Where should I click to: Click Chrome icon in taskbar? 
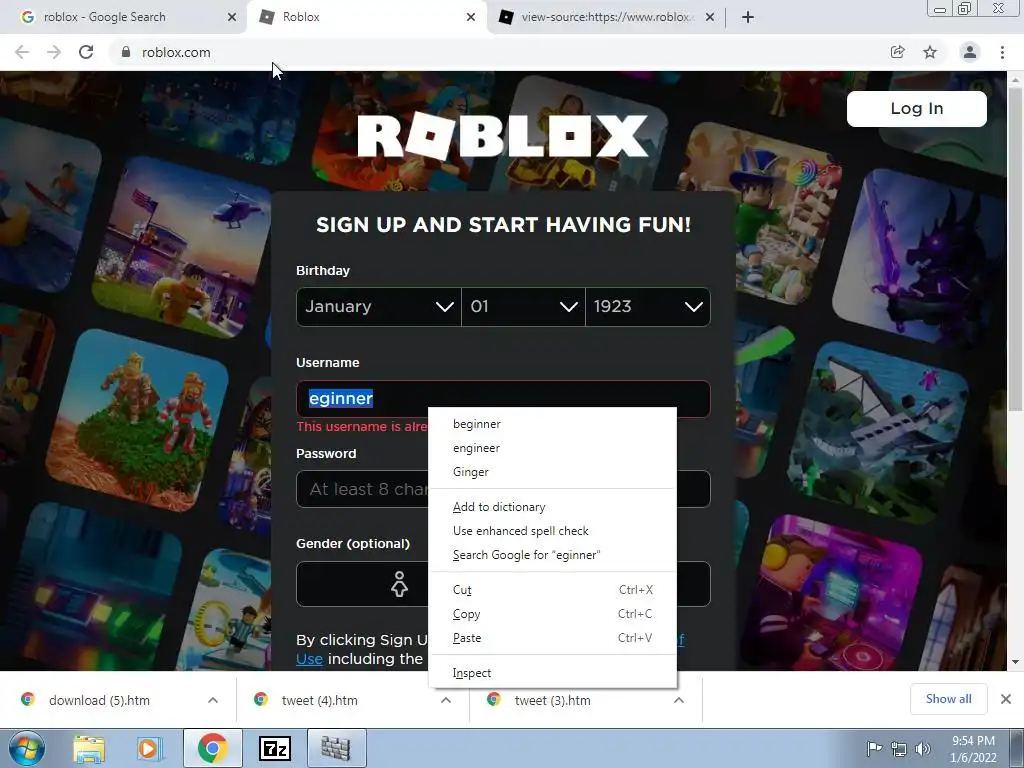tap(212, 748)
